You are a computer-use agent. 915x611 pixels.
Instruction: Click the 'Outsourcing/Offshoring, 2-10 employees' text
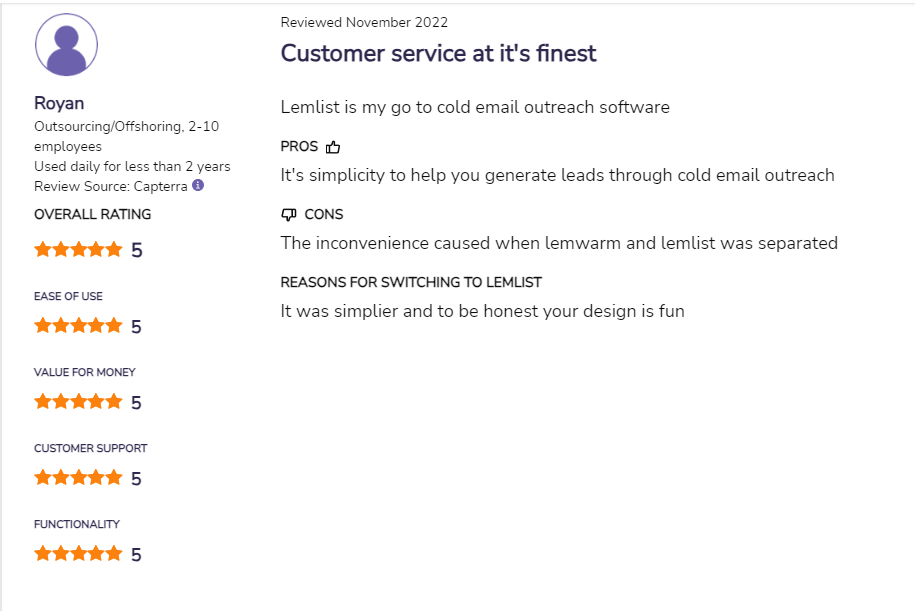(127, 136)
